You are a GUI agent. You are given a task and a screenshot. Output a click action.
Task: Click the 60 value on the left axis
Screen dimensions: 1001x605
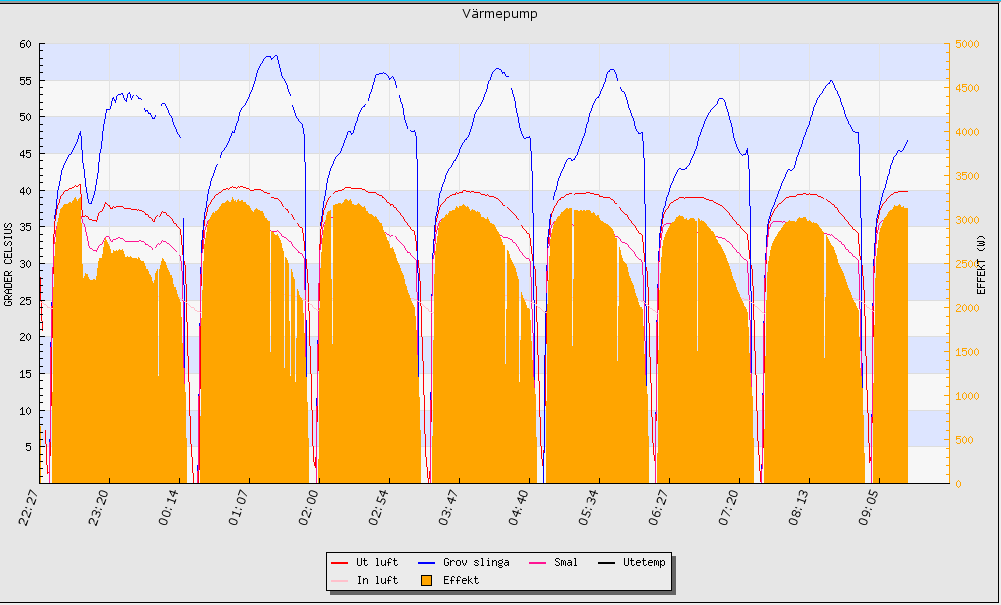click(25, 44)
